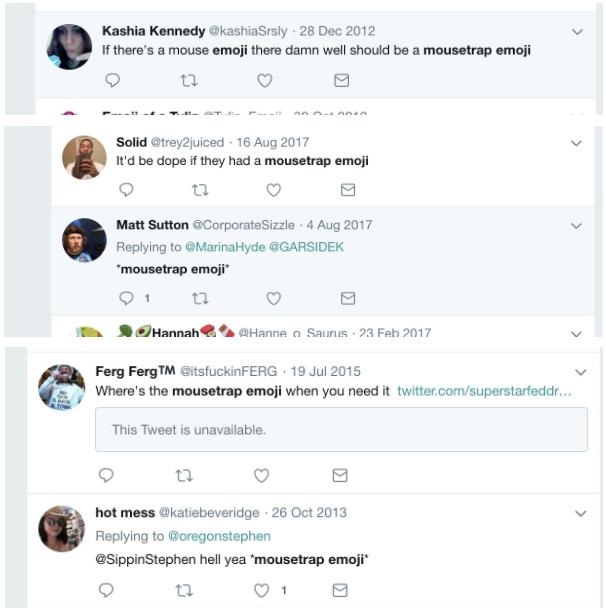Send Solid's tweet via direct message
Viewport: 606px width, 608px height.
[348, 189]
